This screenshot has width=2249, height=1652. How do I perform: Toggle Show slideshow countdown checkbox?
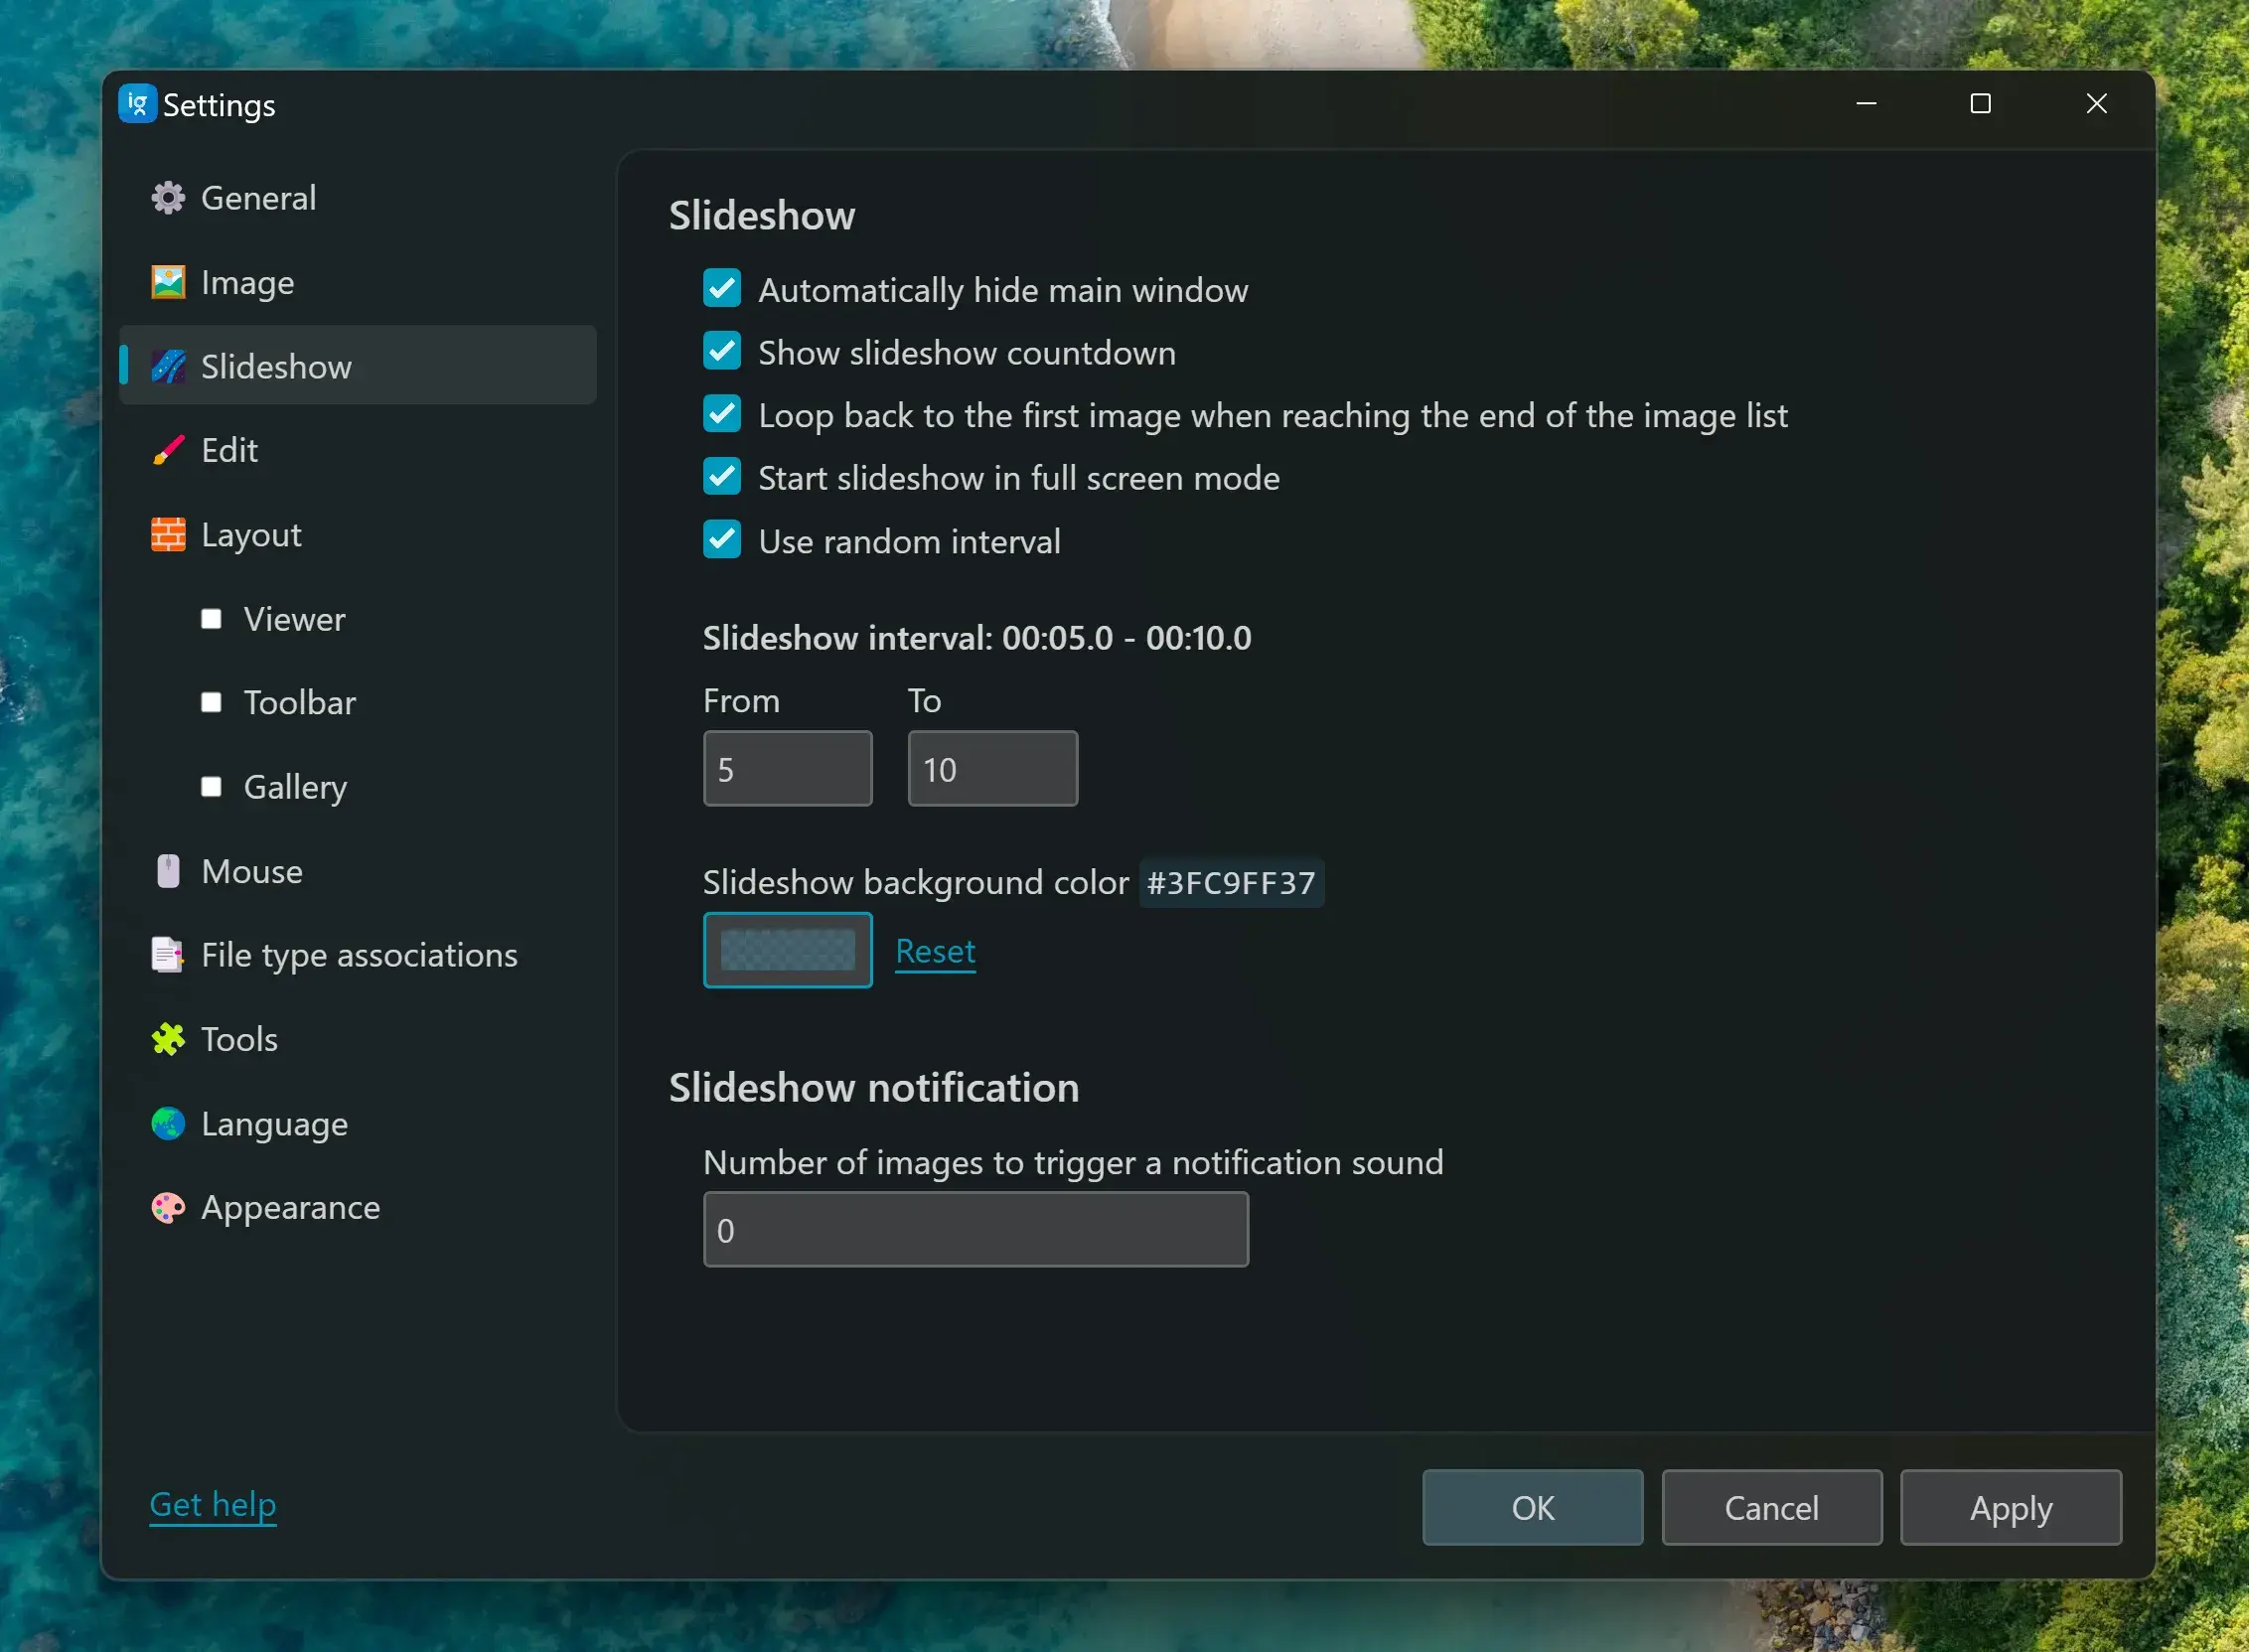[721, 352]
